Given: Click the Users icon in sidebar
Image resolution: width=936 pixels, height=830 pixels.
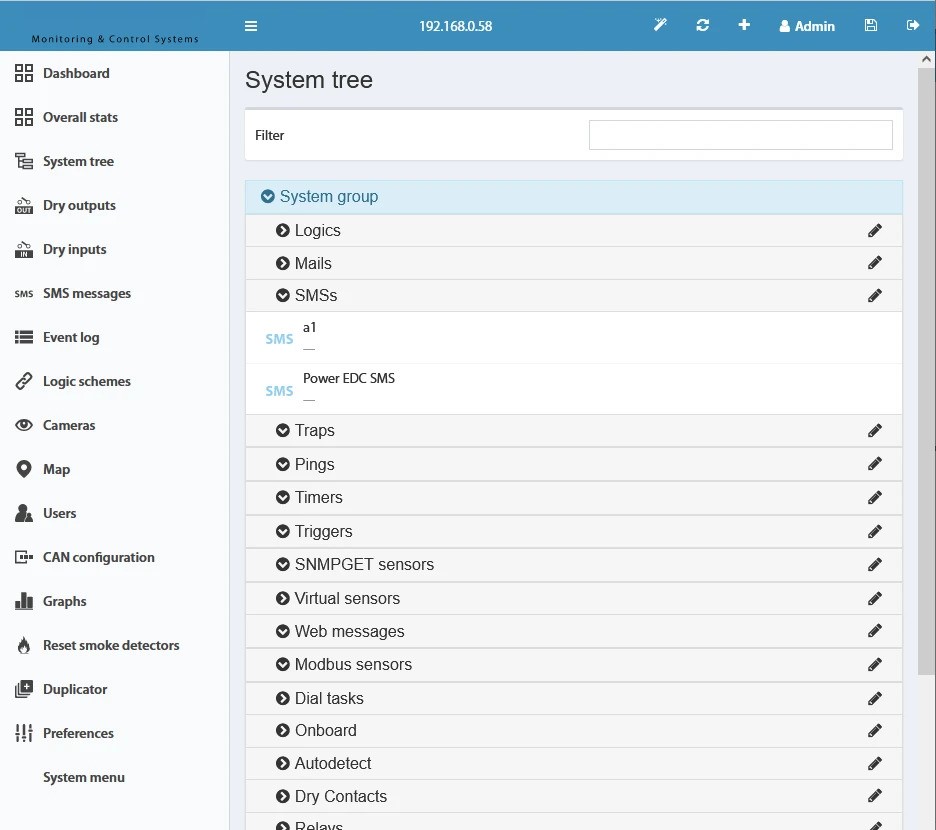Looking at the screenshot, I should (x=24, y=513).
